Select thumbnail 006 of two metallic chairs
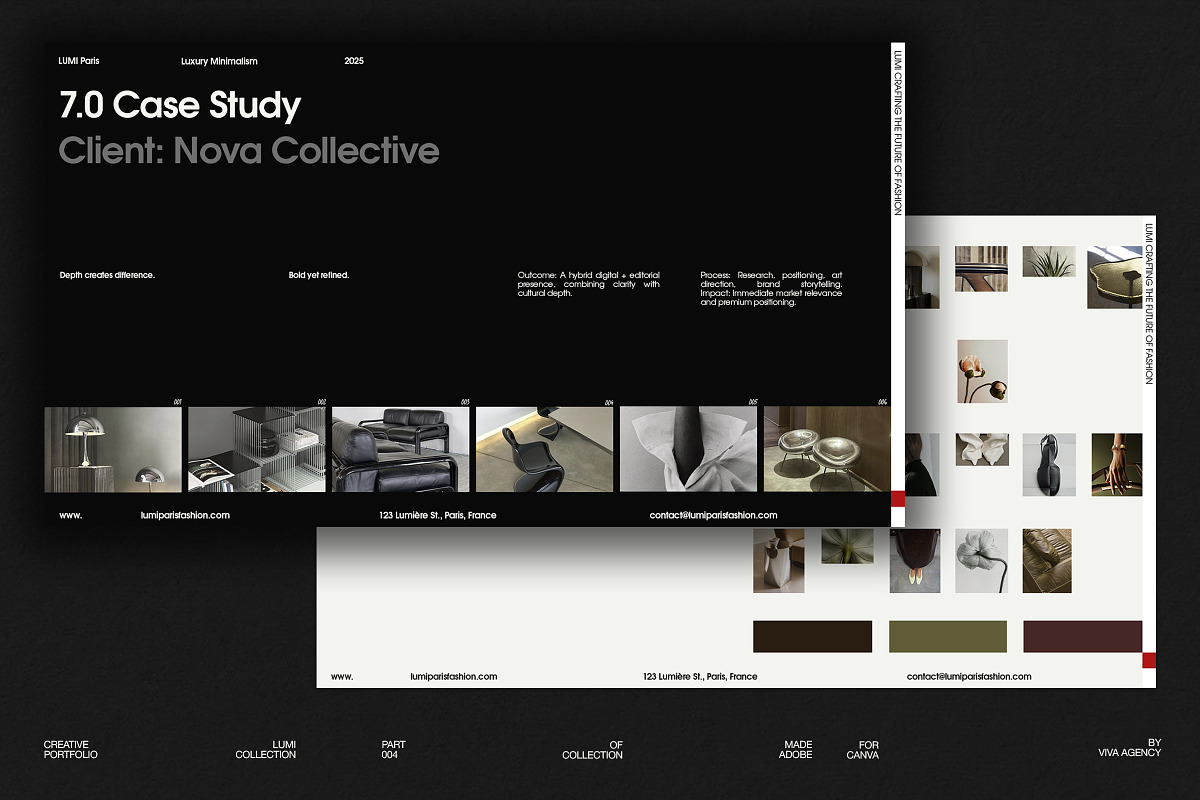 [827, 449]
